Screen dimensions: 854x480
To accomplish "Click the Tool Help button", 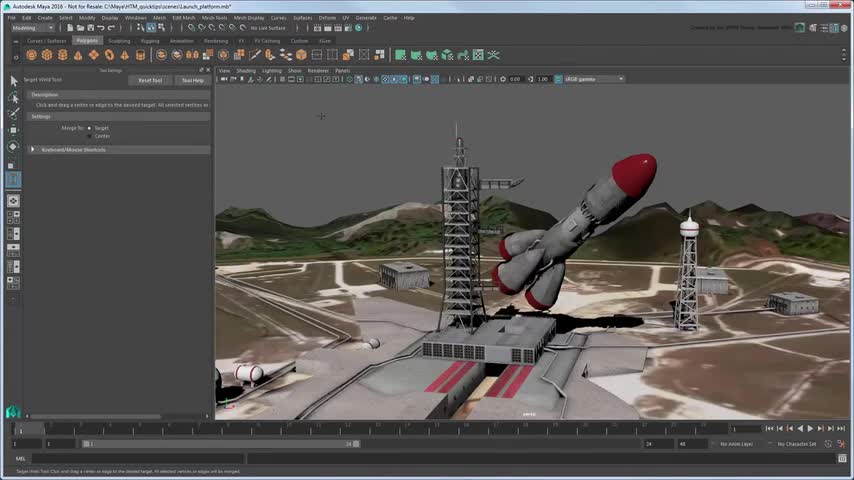I will pyautogui.click(x=192, y=80).
